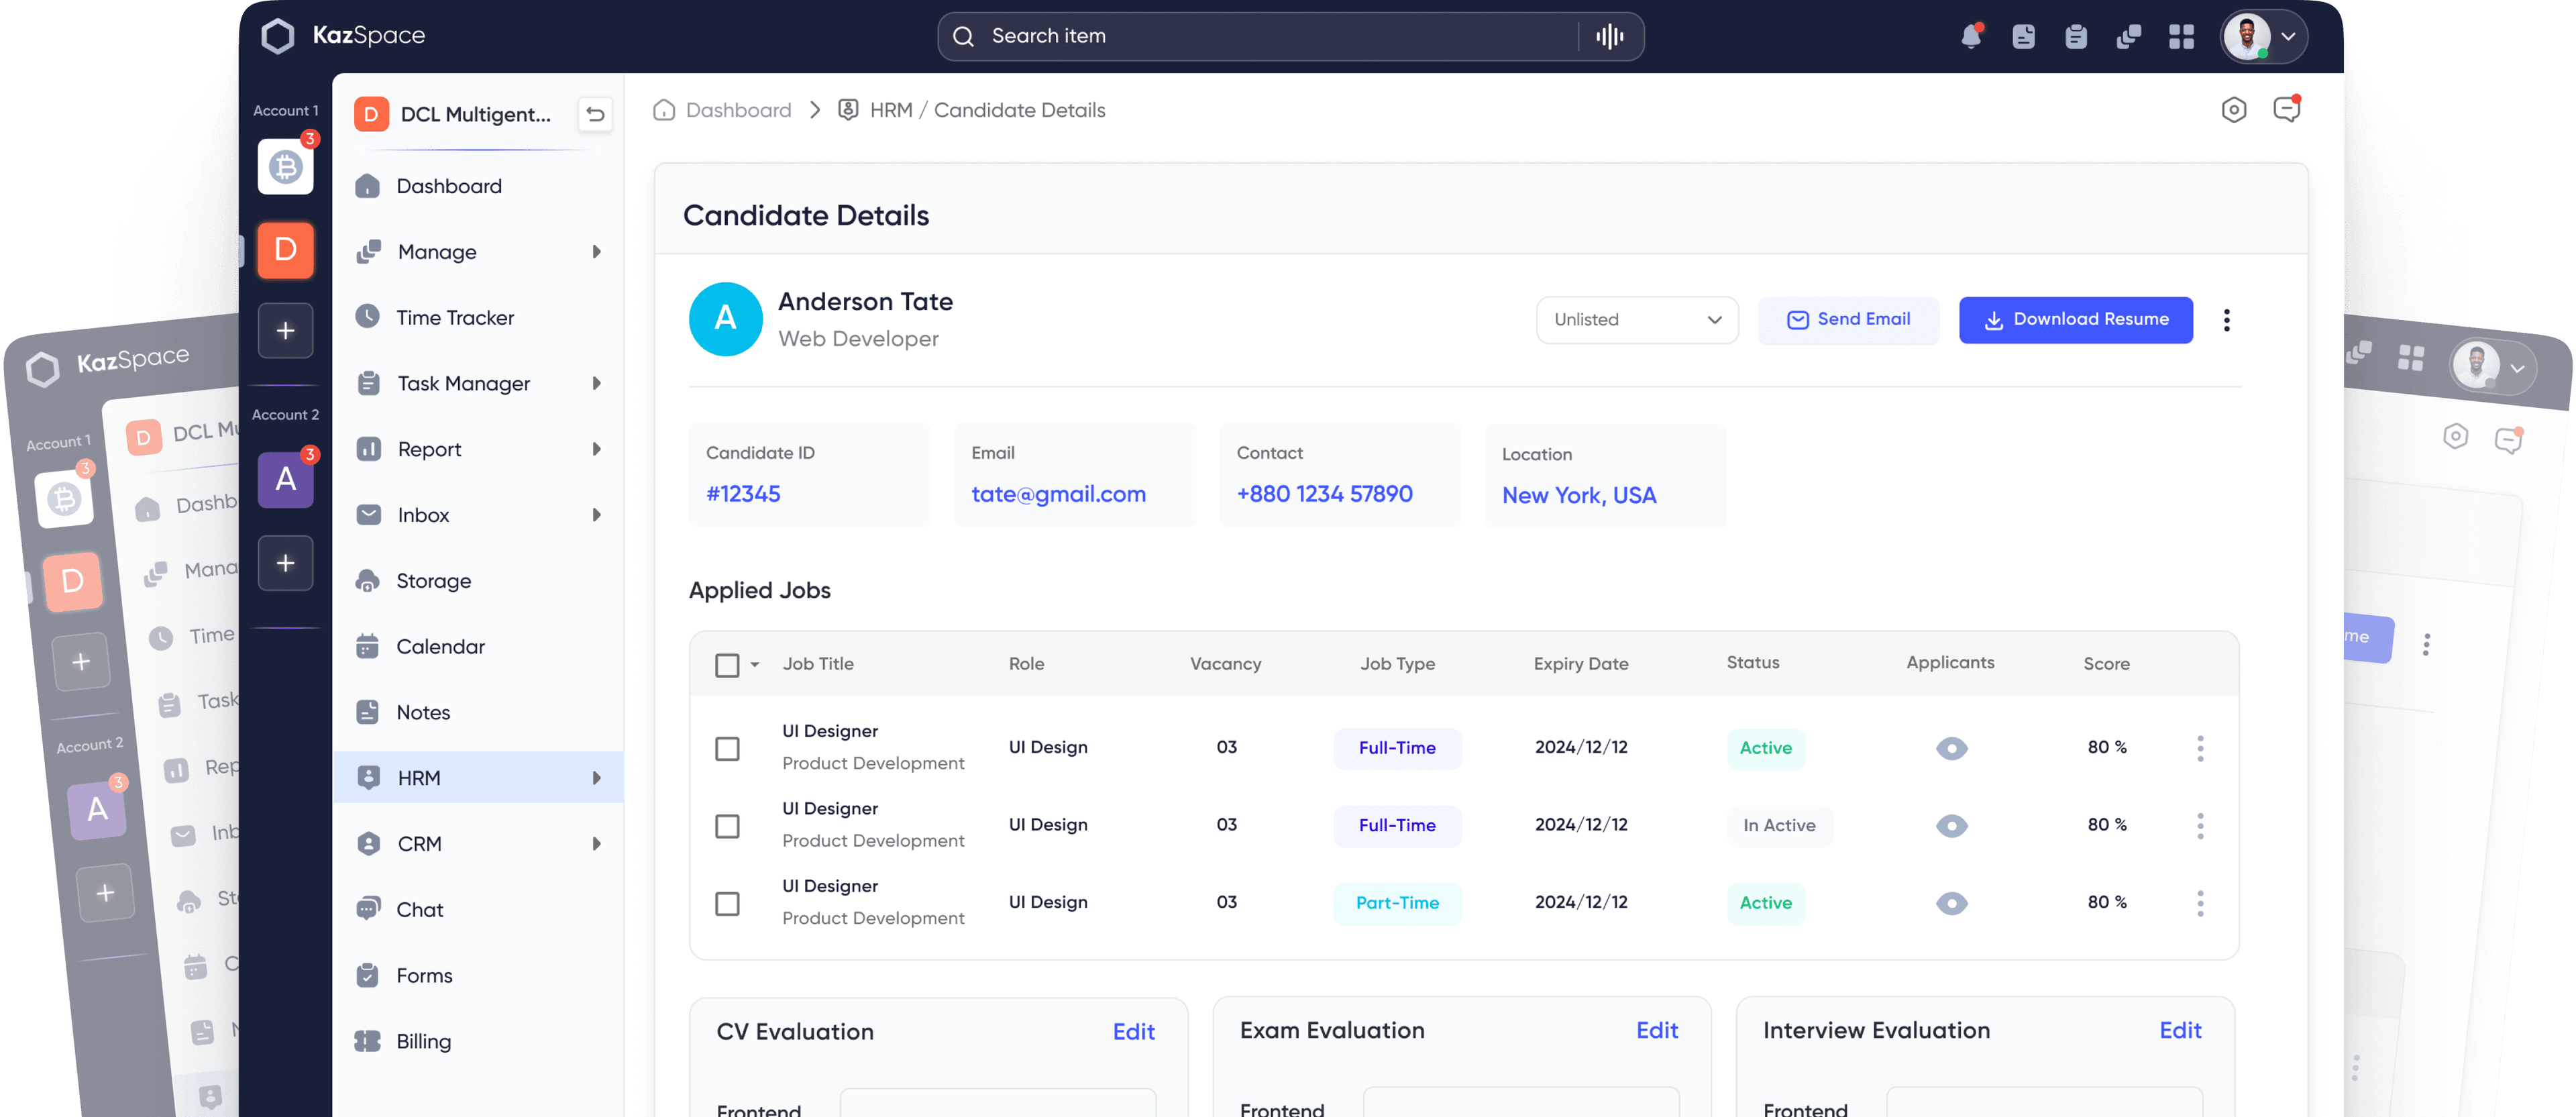Expand the Manage submenu arrow
Screen dimensions: 2576x1117
tap(596, 252)
